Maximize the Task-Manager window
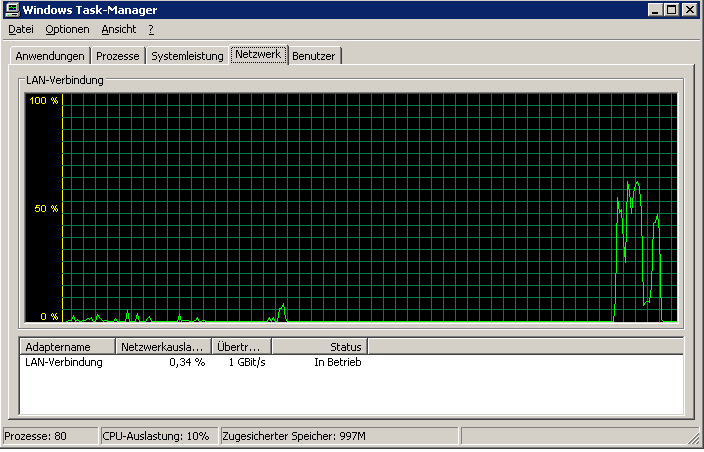The height and width of the screenshot is (452, 704). pyautogui.click(x=672, y=10)
